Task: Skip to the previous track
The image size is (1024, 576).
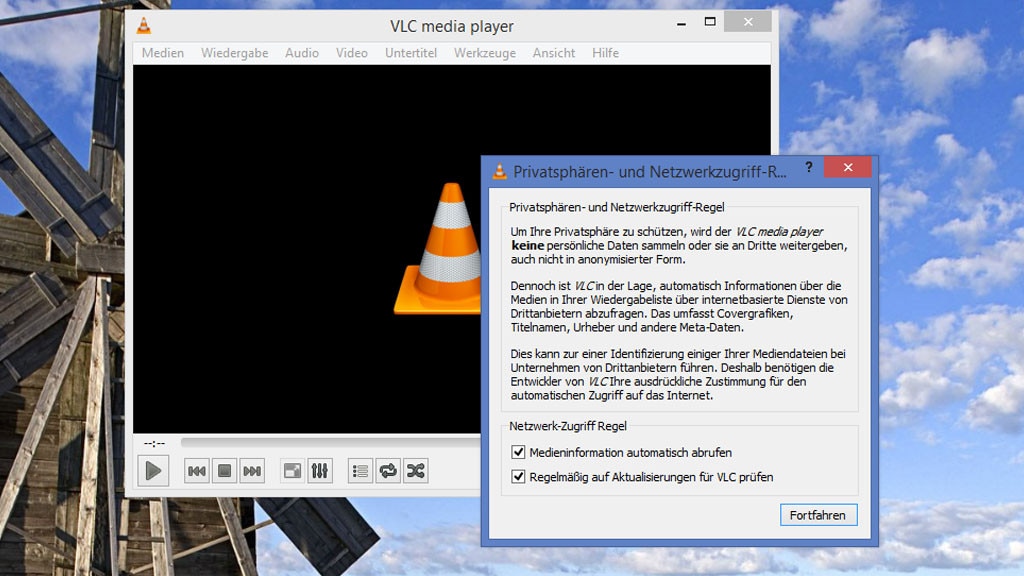Action: click(x=197, y=471)
